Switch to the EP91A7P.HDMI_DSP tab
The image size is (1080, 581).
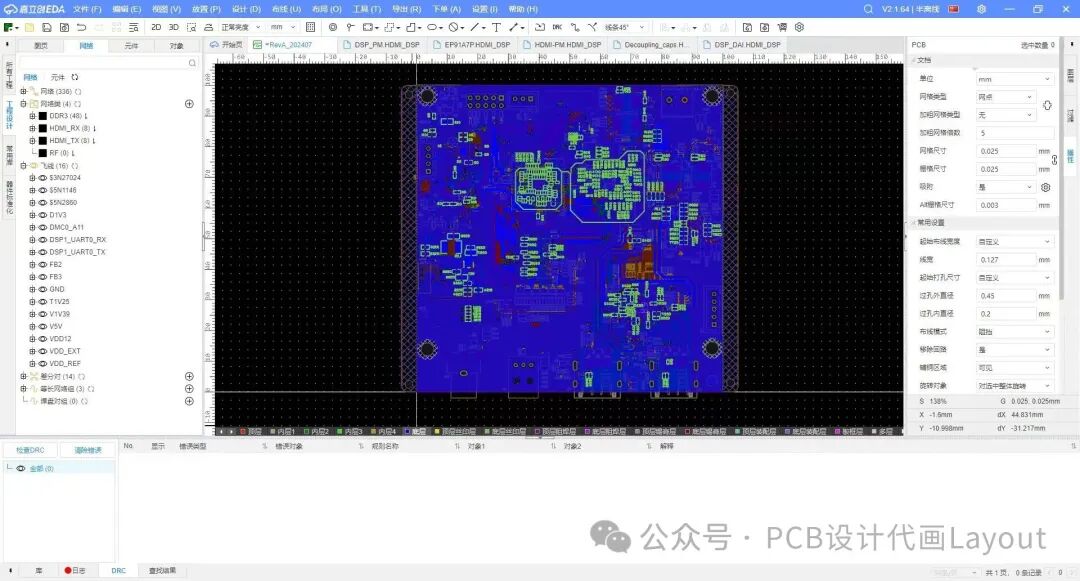point(472,45)
